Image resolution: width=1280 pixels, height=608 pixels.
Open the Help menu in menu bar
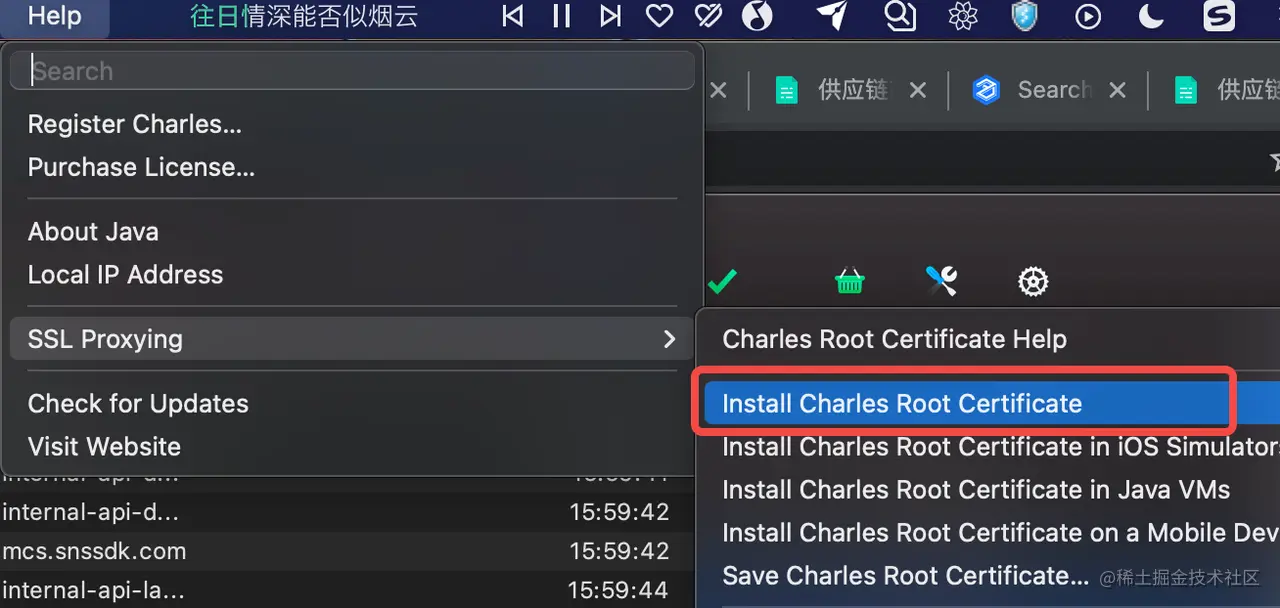click(55, 16)
